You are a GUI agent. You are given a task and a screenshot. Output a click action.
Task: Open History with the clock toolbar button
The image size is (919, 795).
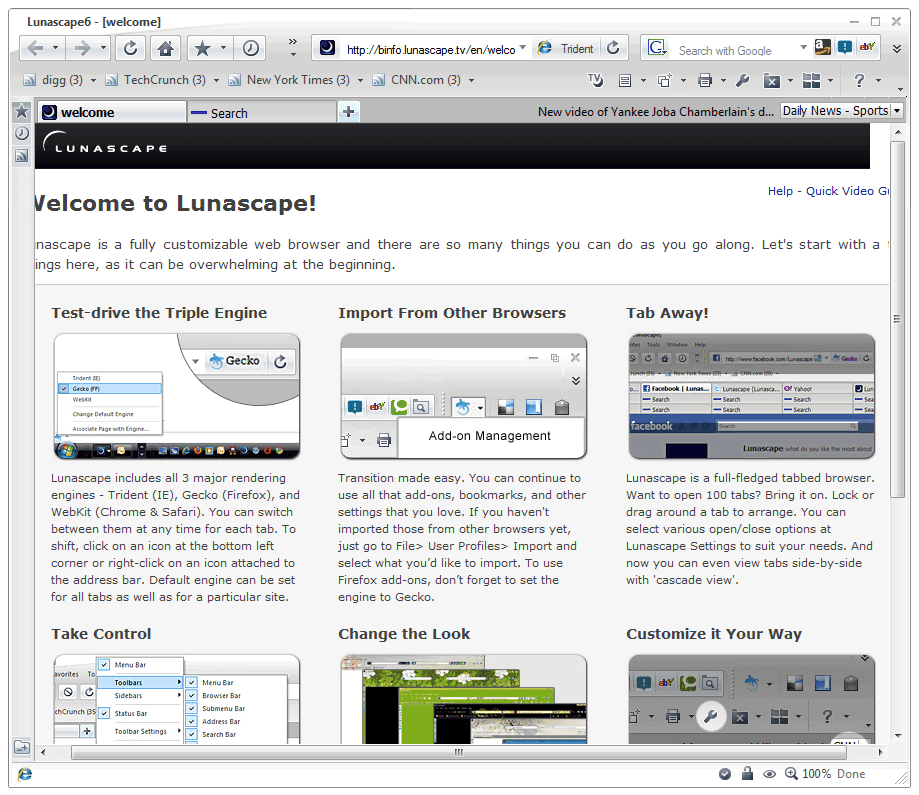[251, 48]
